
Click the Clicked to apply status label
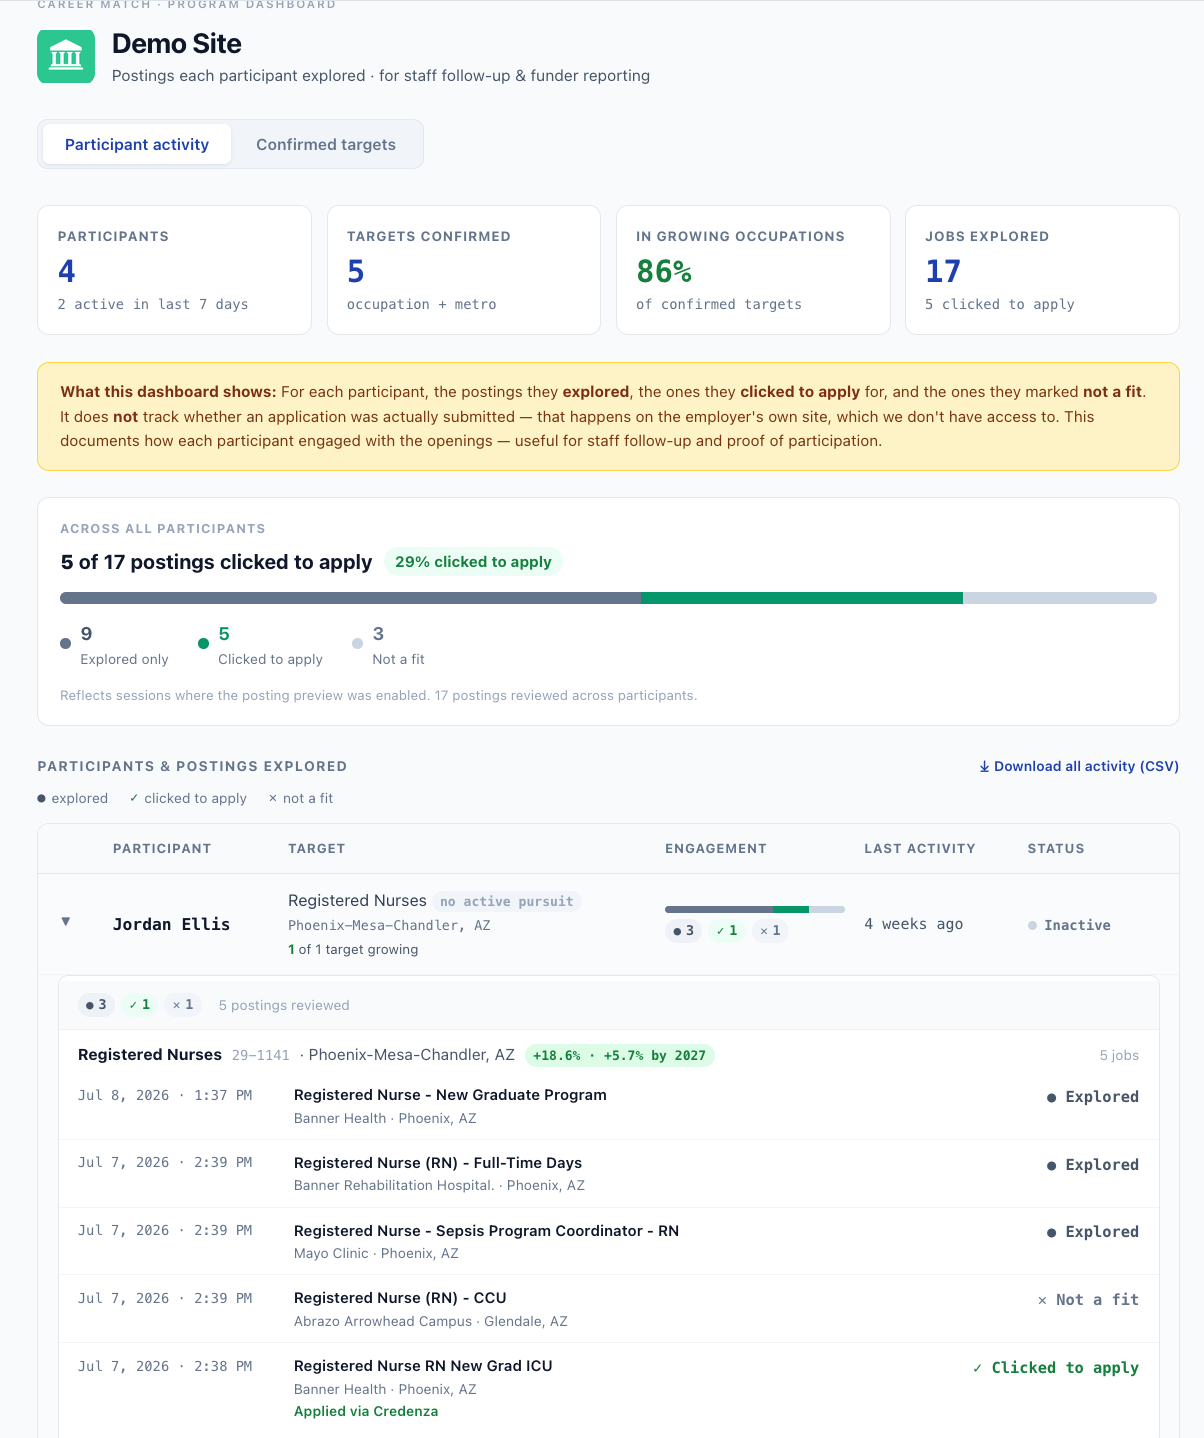pyautogui.click(x=1056, y=1367)
